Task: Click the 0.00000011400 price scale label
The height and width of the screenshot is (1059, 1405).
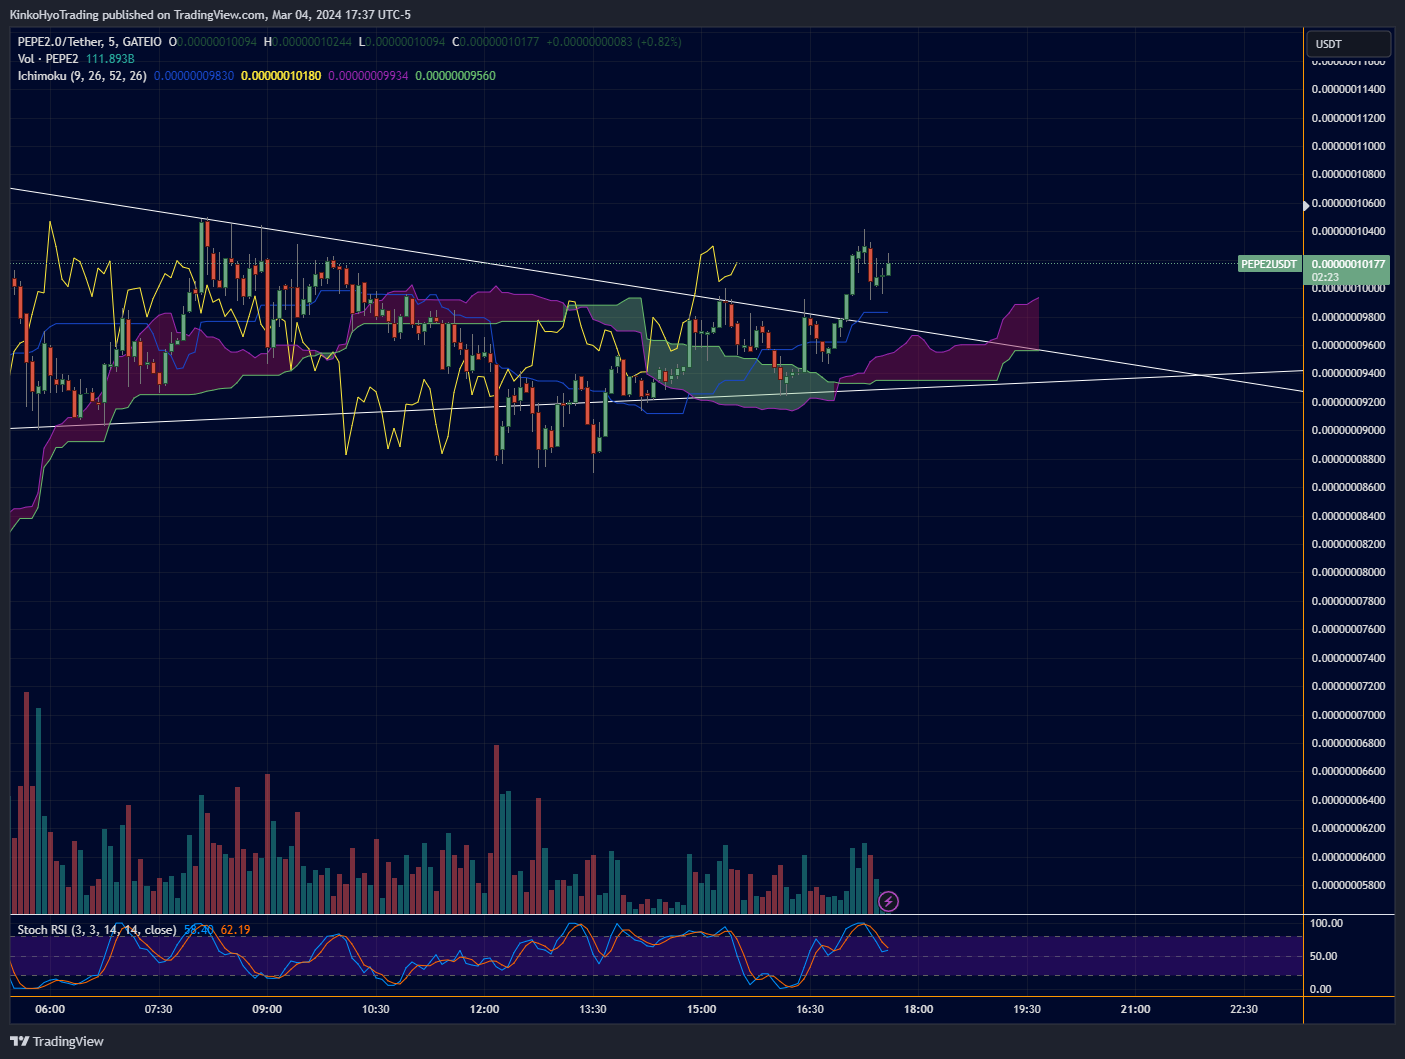Action: point(1348,89)
